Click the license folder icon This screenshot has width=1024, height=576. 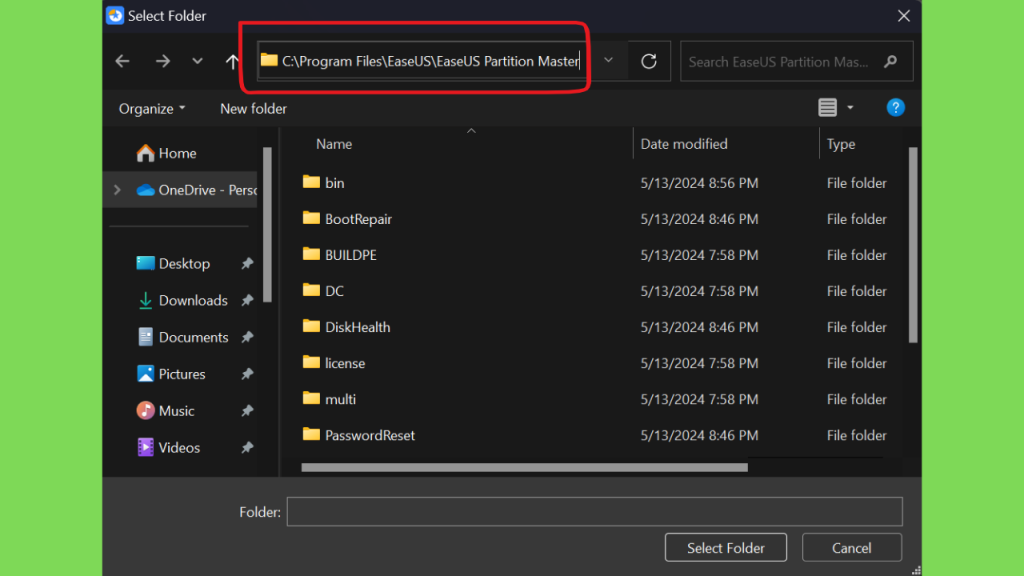click(312, 362)
